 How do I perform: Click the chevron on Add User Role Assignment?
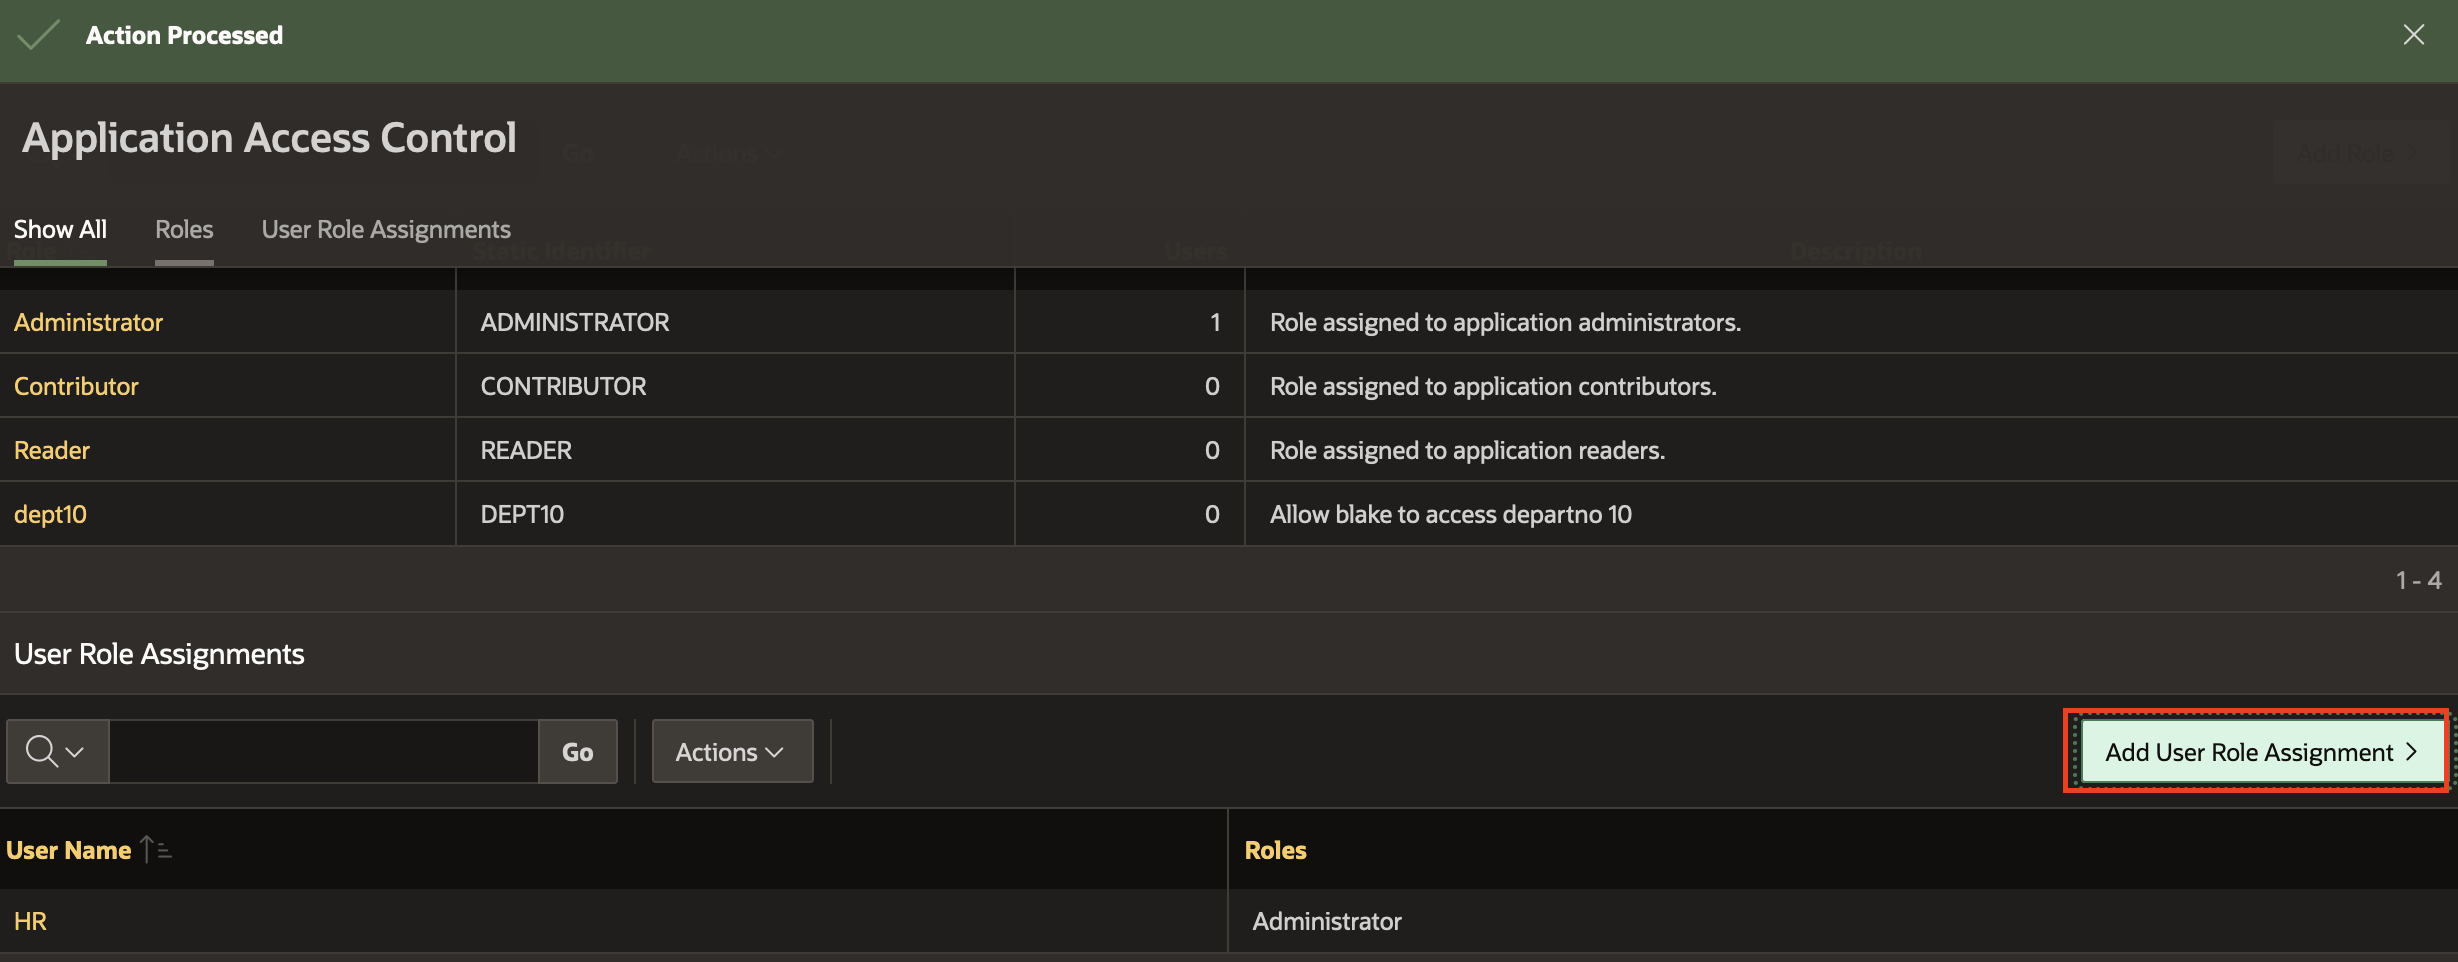[x=2410, y=751]
